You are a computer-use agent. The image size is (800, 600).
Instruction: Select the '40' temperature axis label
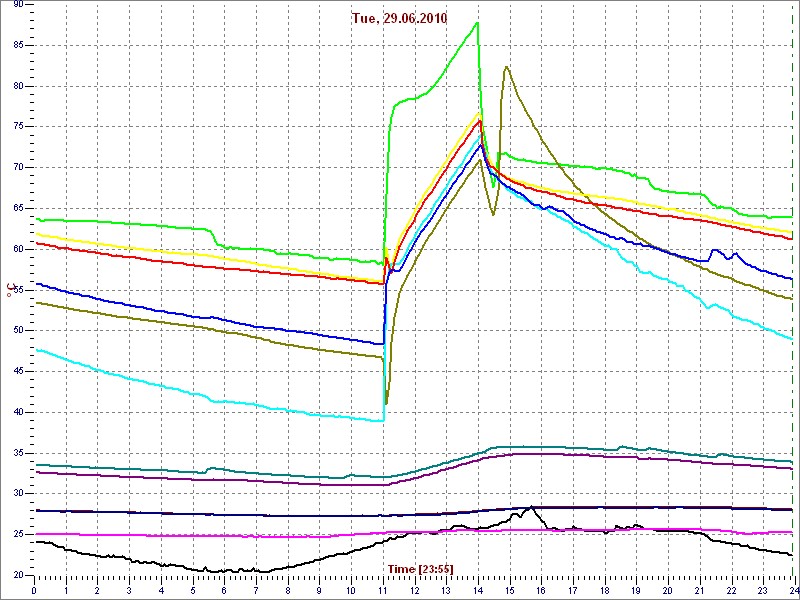tap(19, 413)
